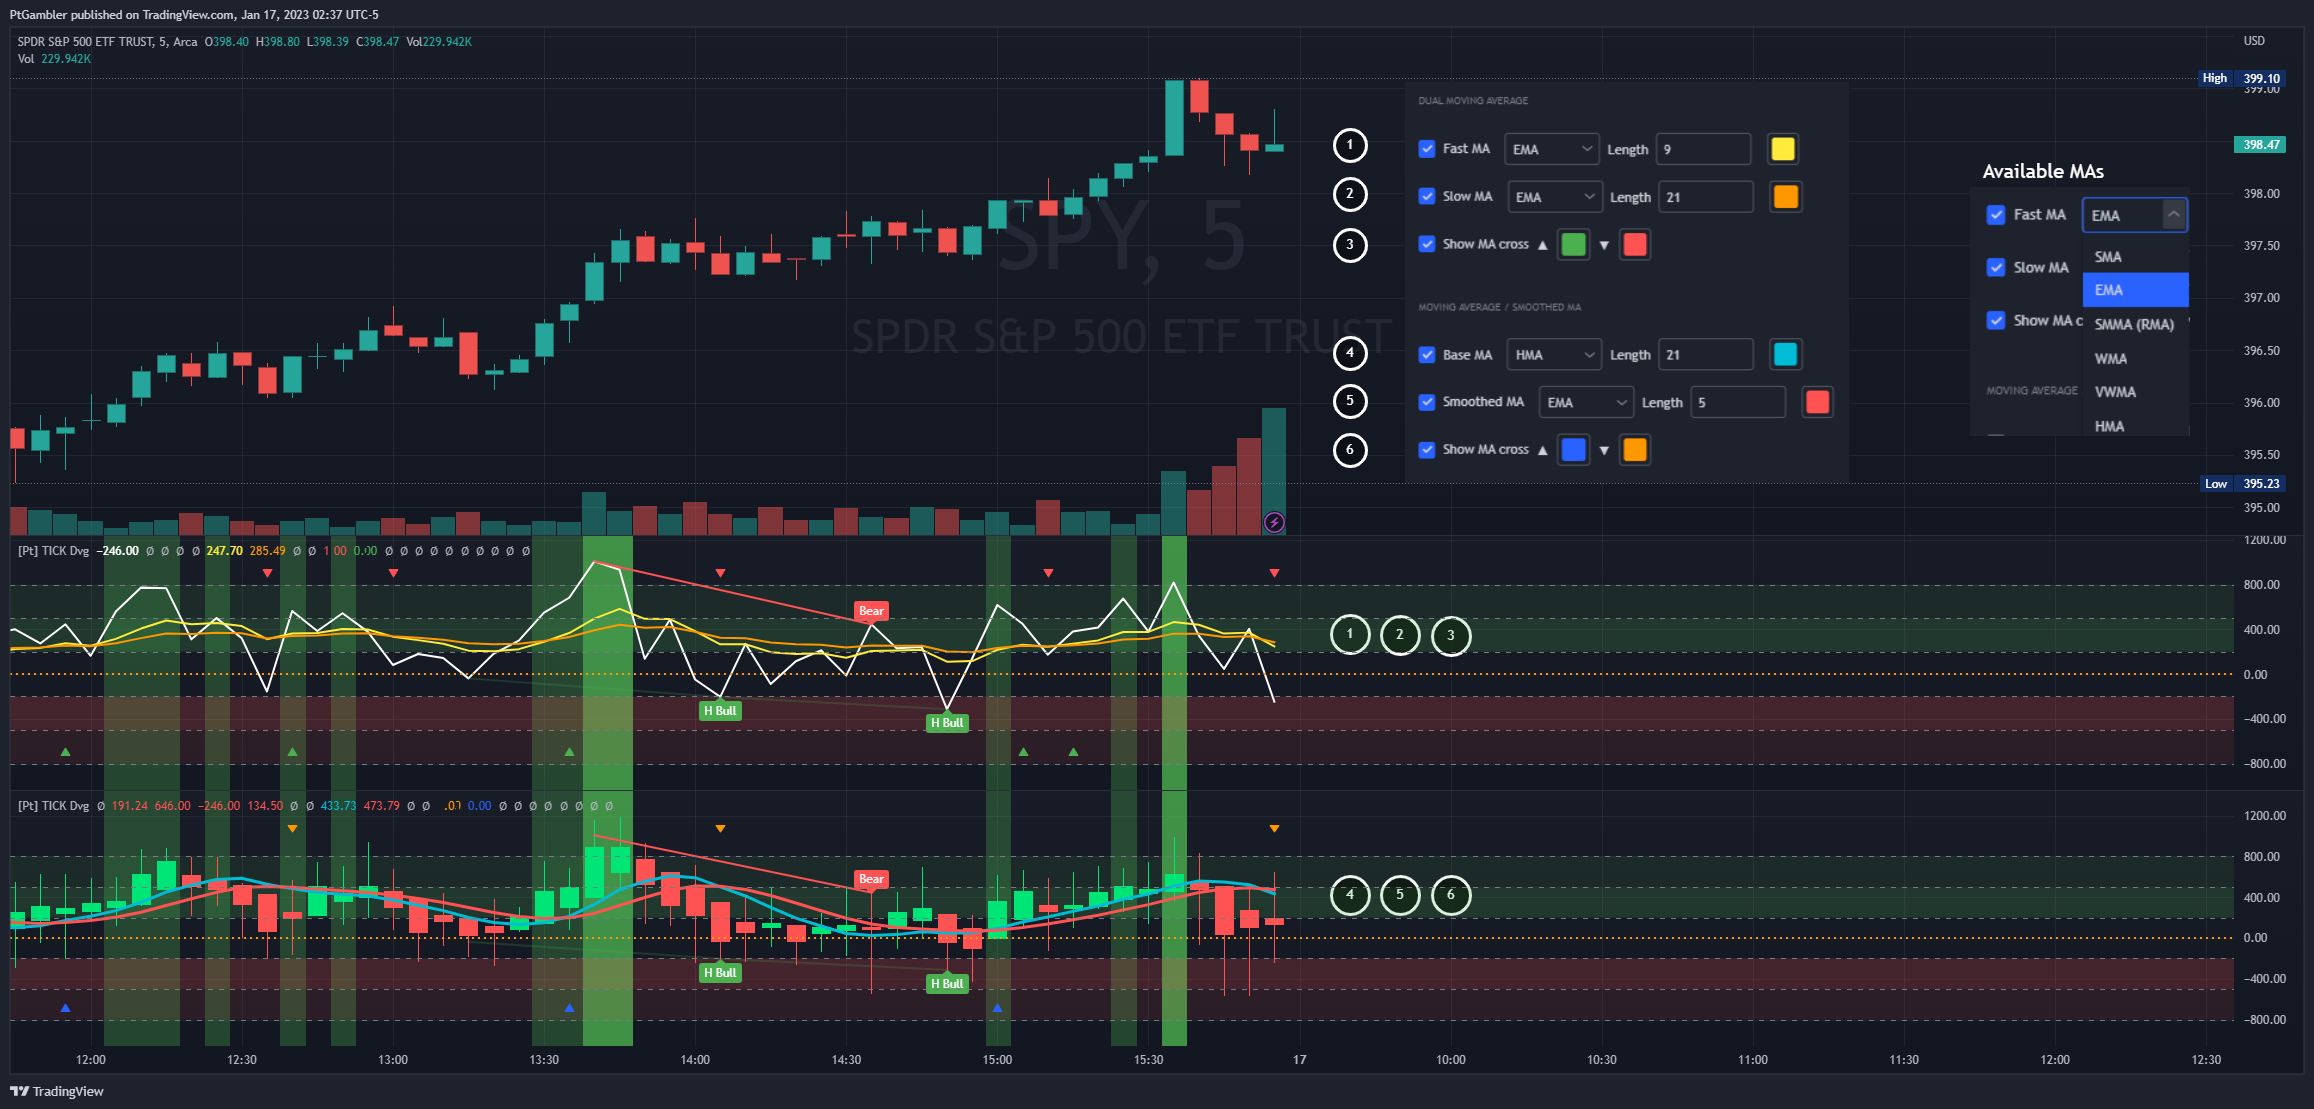The width and height of the screenshot is (2314, 1109).
Task: Select SMA from the MA type list
Action: tap(2135, 257)
